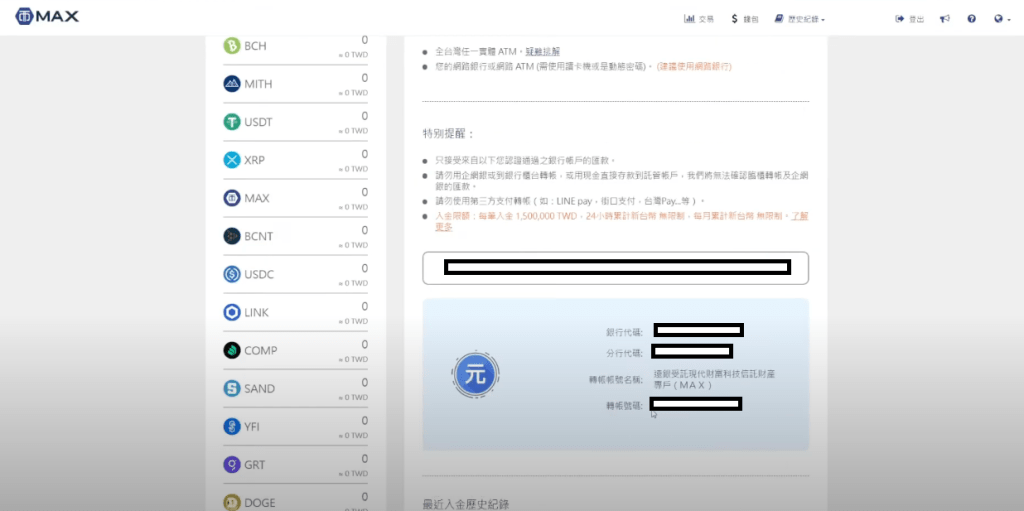The width and height of the screenshot is (1024, 511).
Task: Select the XRP coin icon
Action: pos(232,160)
